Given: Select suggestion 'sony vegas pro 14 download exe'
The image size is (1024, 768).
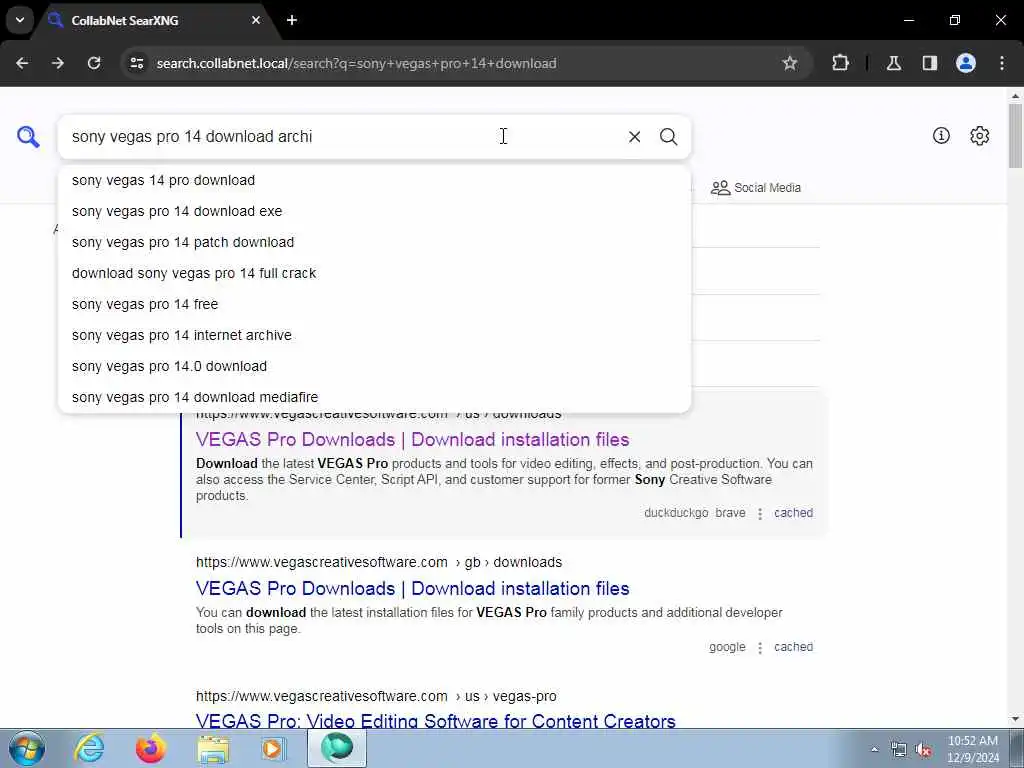Looking at the screenshot, I should click(374, 211).
